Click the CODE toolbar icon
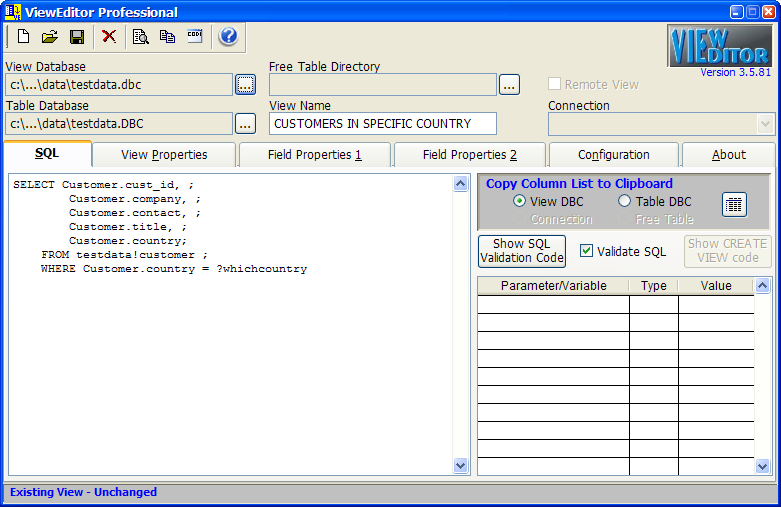The height and width of the screenshot is (507, 781). pos(195,36)
